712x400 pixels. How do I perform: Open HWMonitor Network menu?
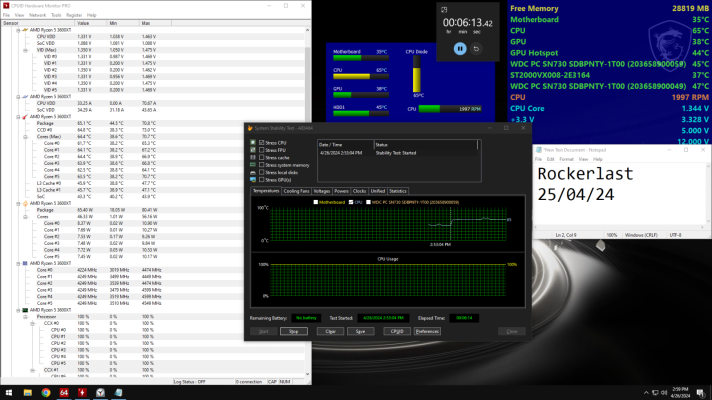pos(37,15)
